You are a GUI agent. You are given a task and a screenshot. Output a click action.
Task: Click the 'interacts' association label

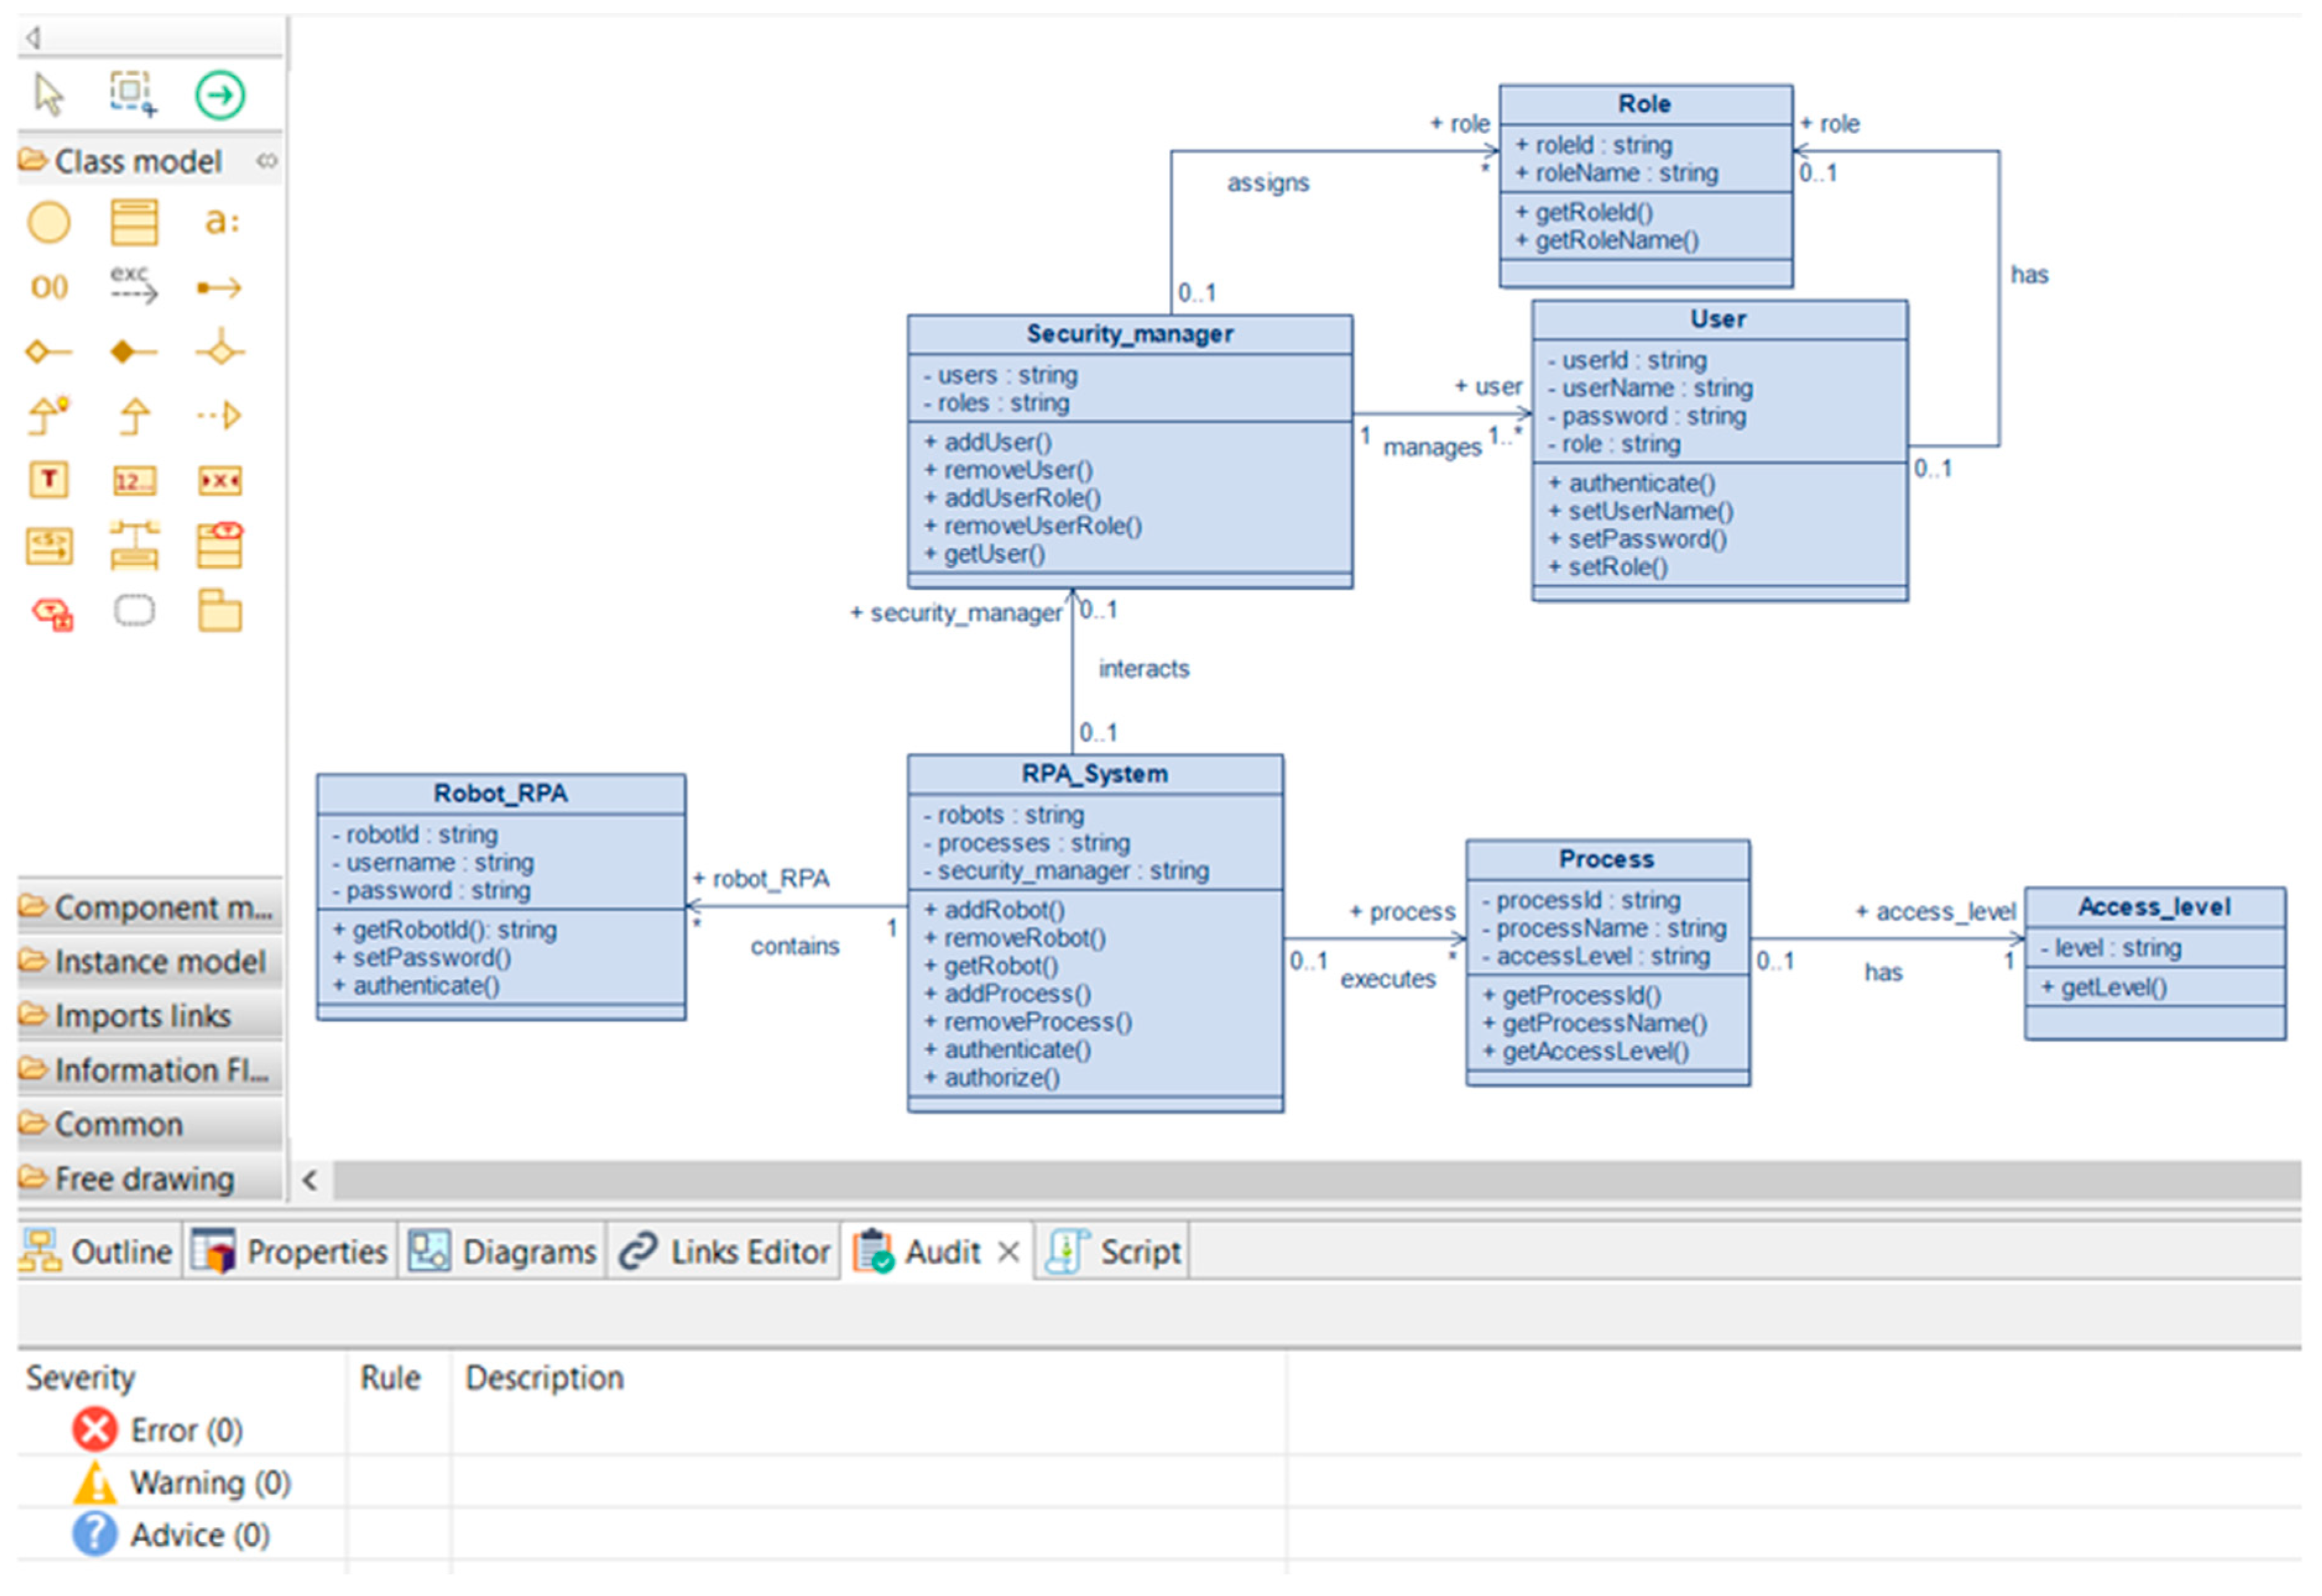(1144, 669)
